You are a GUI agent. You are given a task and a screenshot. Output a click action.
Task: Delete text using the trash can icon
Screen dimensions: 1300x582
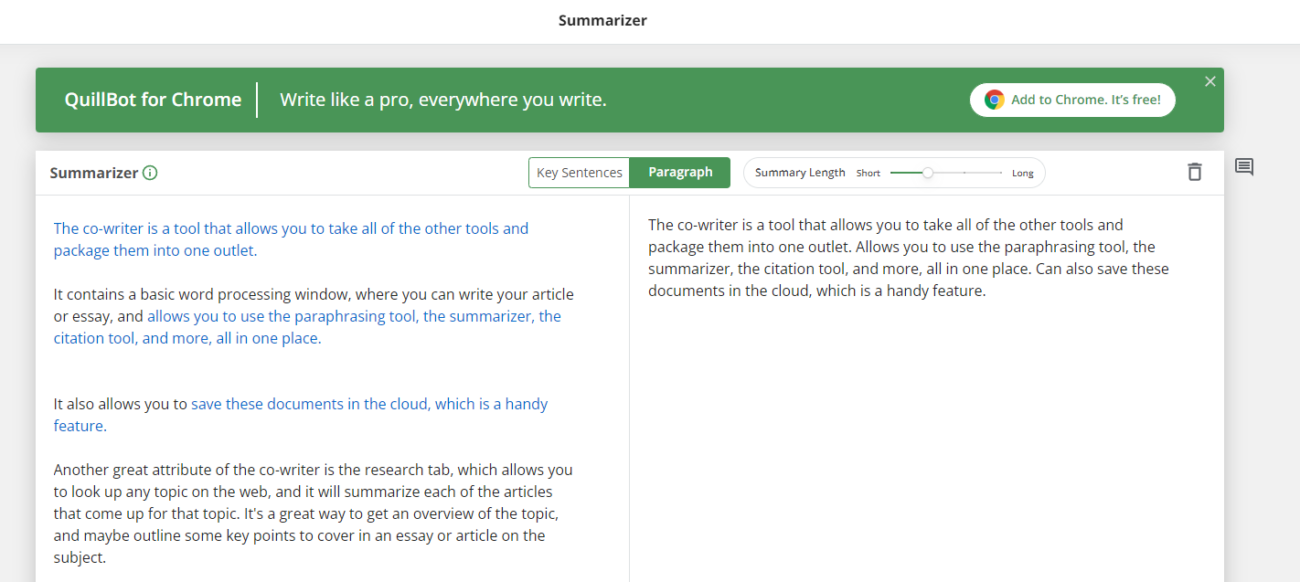(x=1194, y=172)
